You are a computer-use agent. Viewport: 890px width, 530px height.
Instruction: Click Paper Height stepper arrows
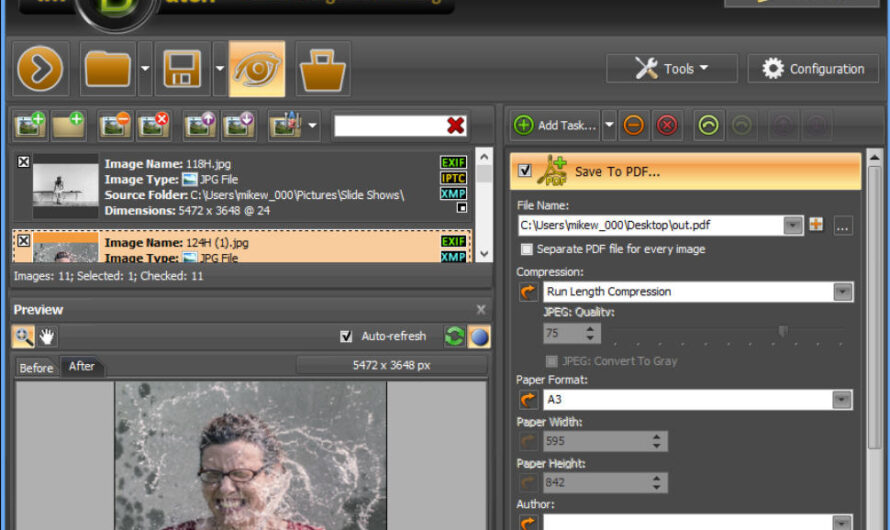tap(657, 482)
